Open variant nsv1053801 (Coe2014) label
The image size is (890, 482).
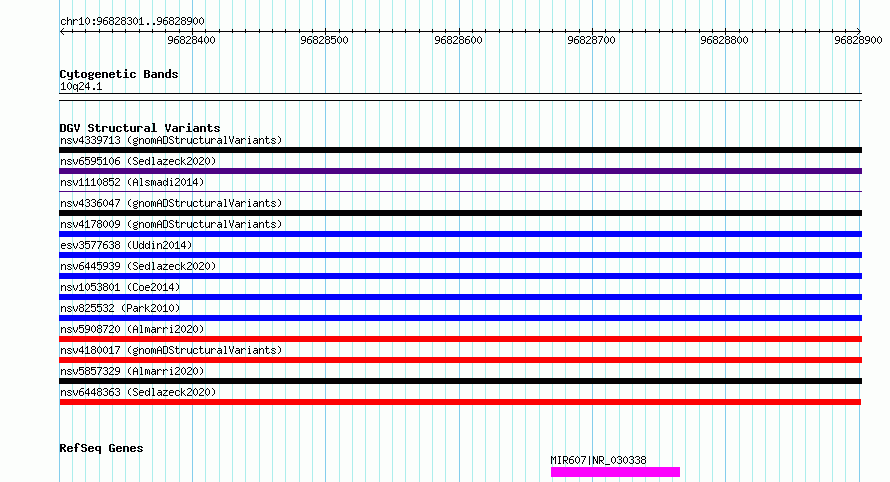pos(120,287)
